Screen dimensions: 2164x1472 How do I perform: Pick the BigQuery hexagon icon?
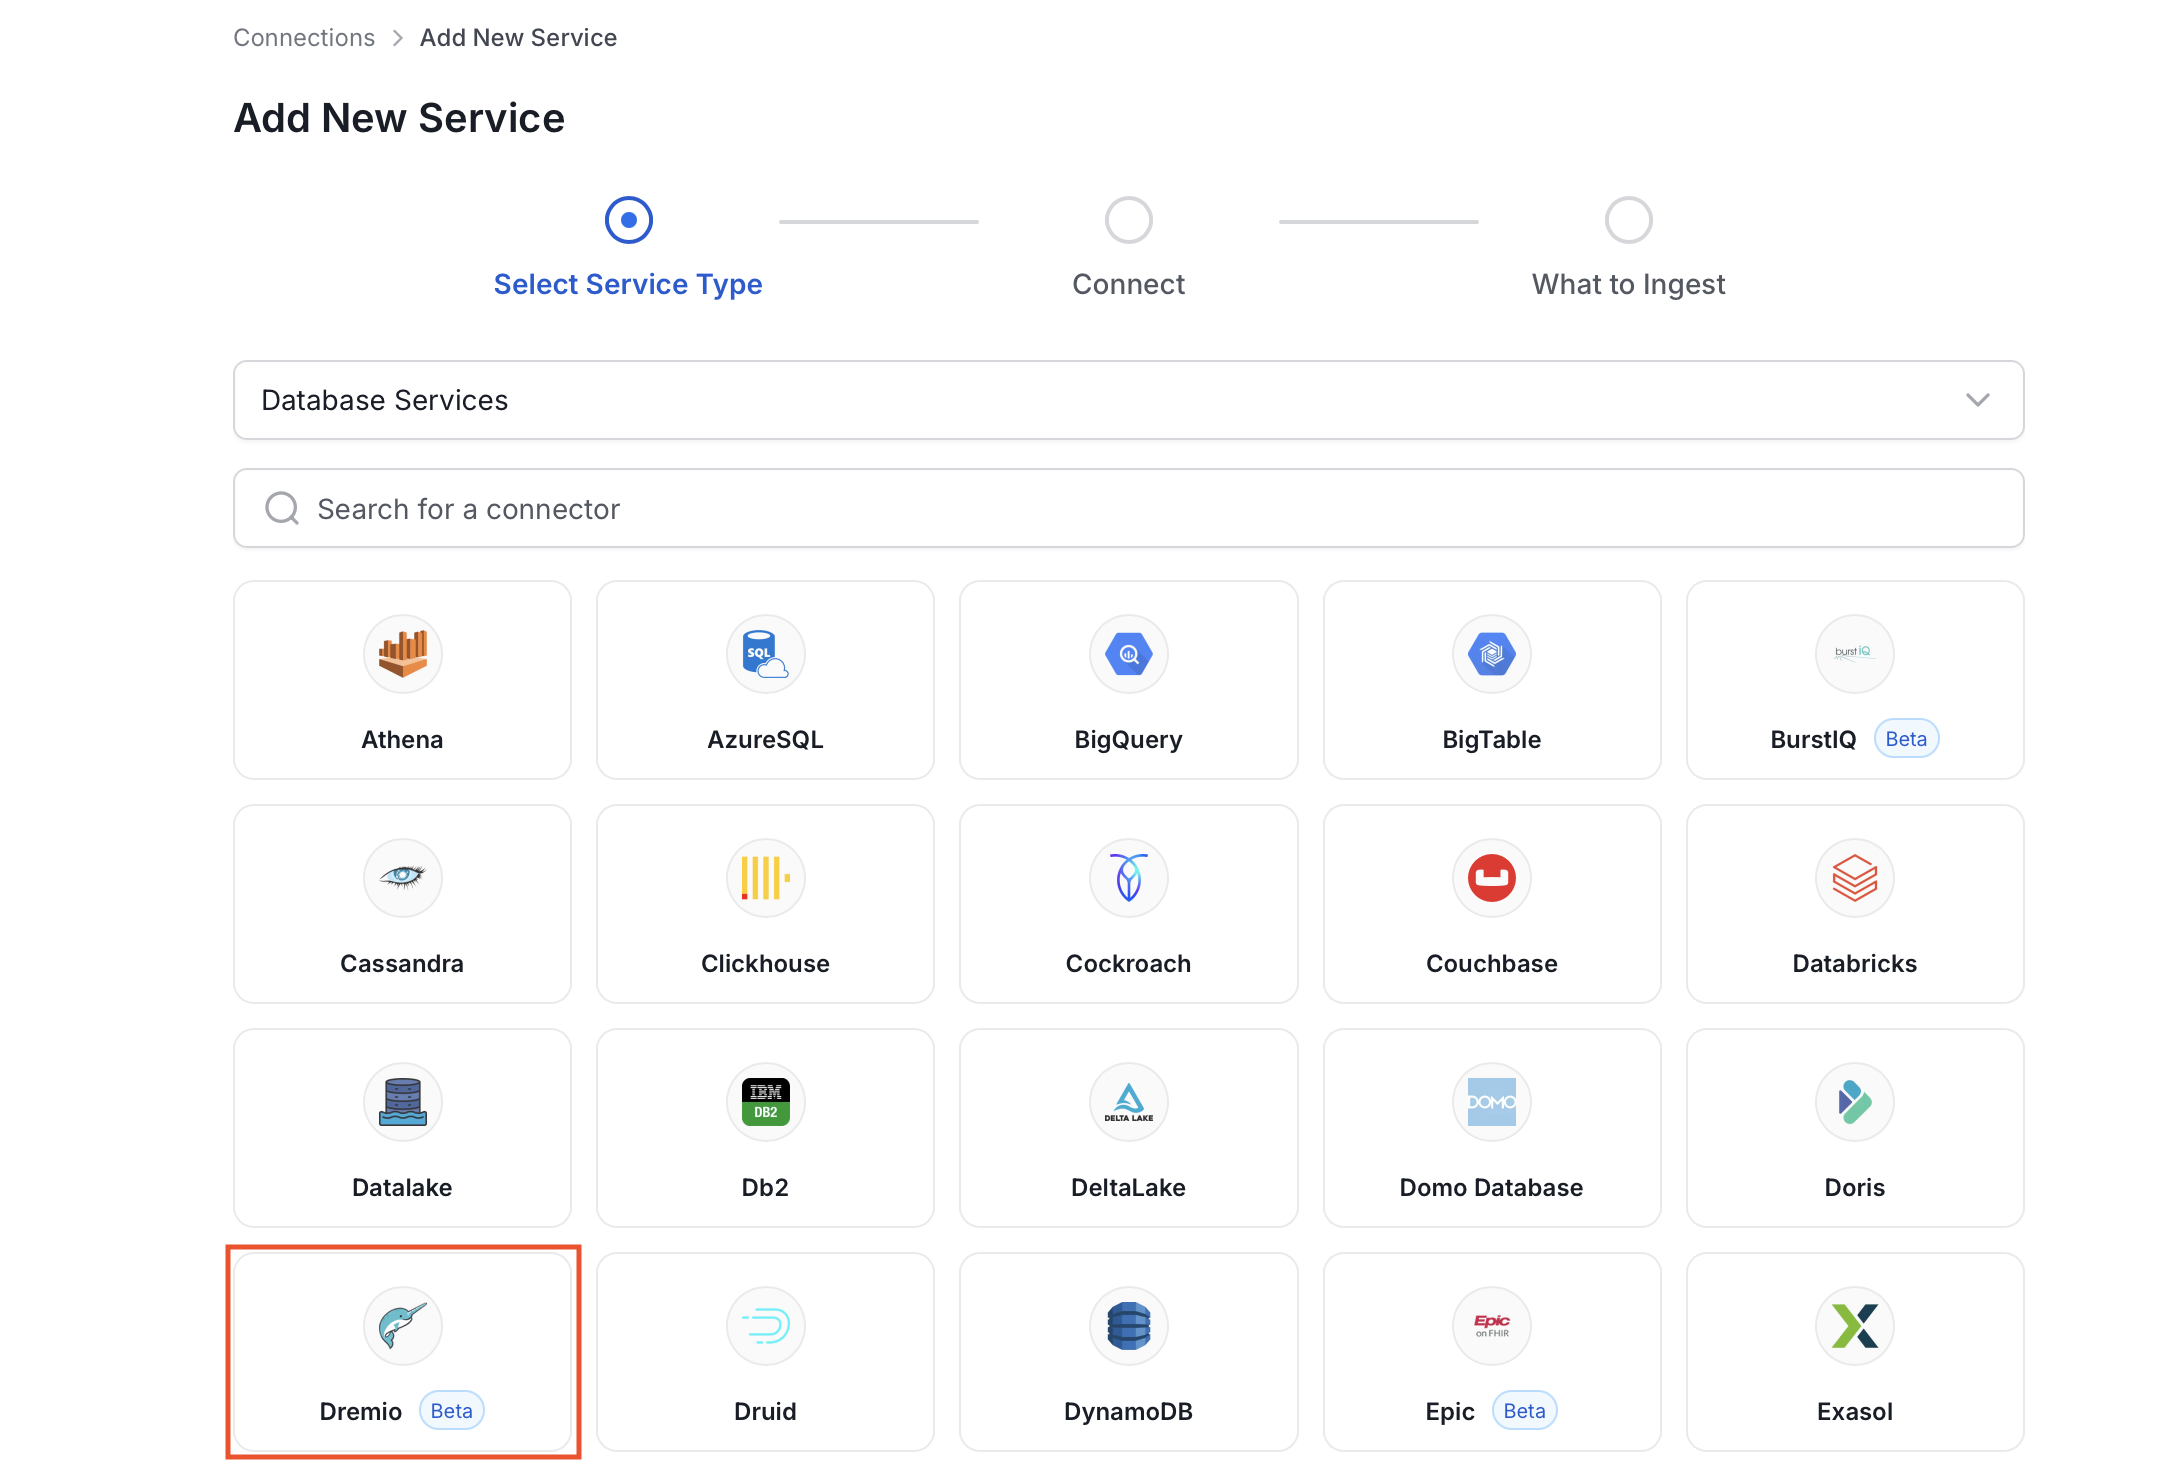1128,654
